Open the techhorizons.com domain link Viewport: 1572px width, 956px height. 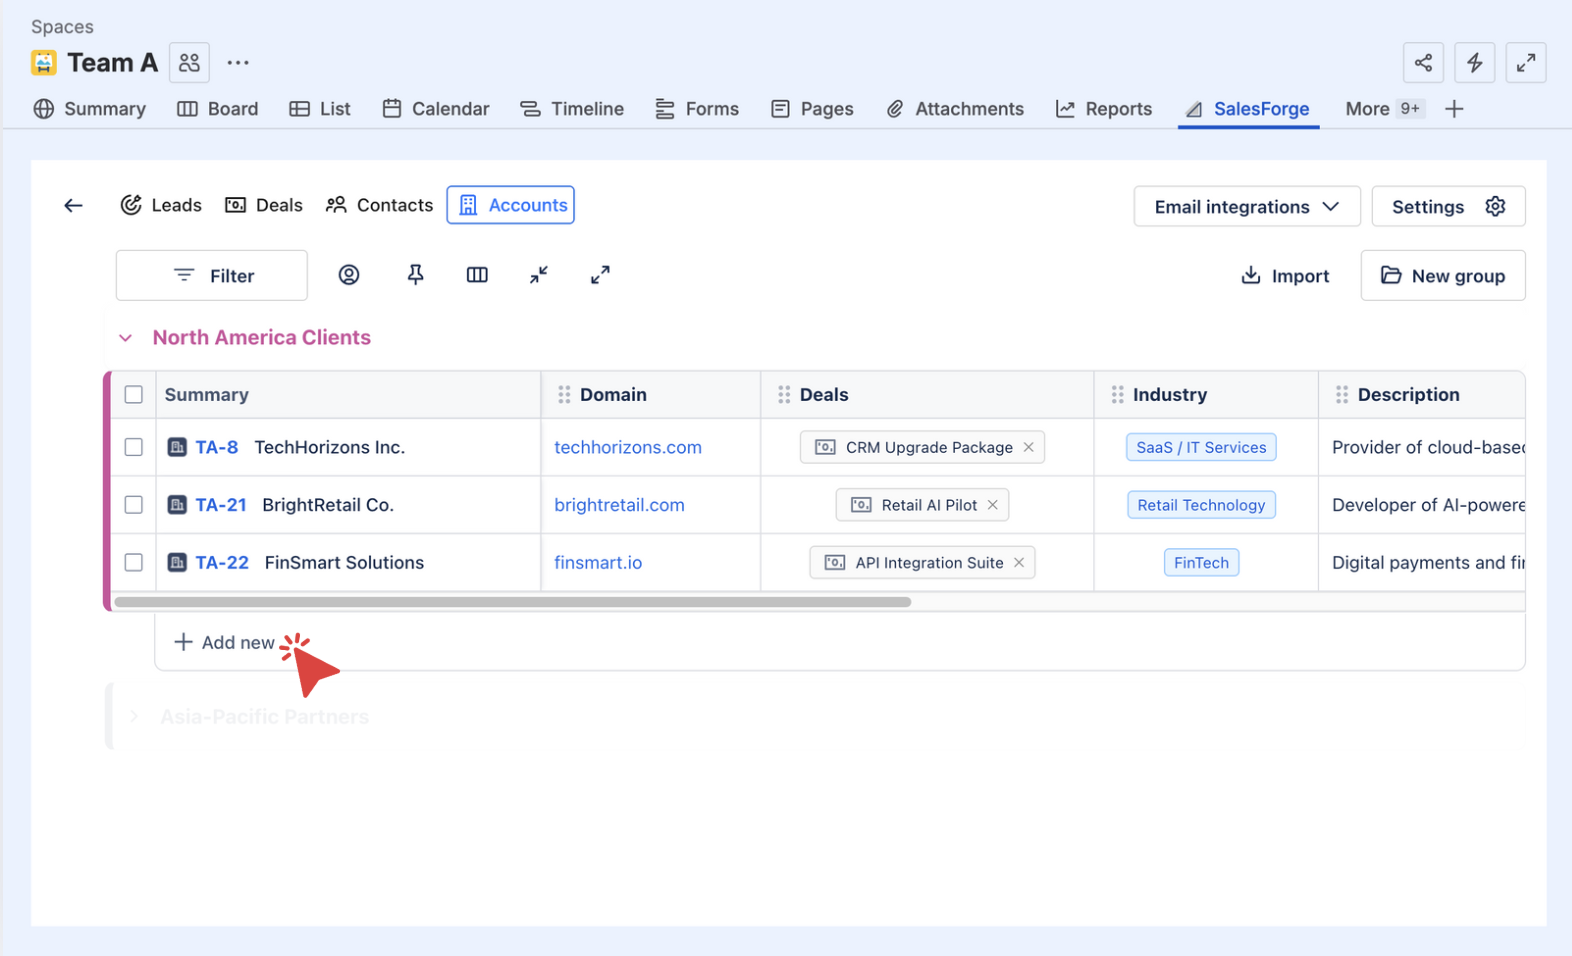pyautogui.click(x=628, y=447)
